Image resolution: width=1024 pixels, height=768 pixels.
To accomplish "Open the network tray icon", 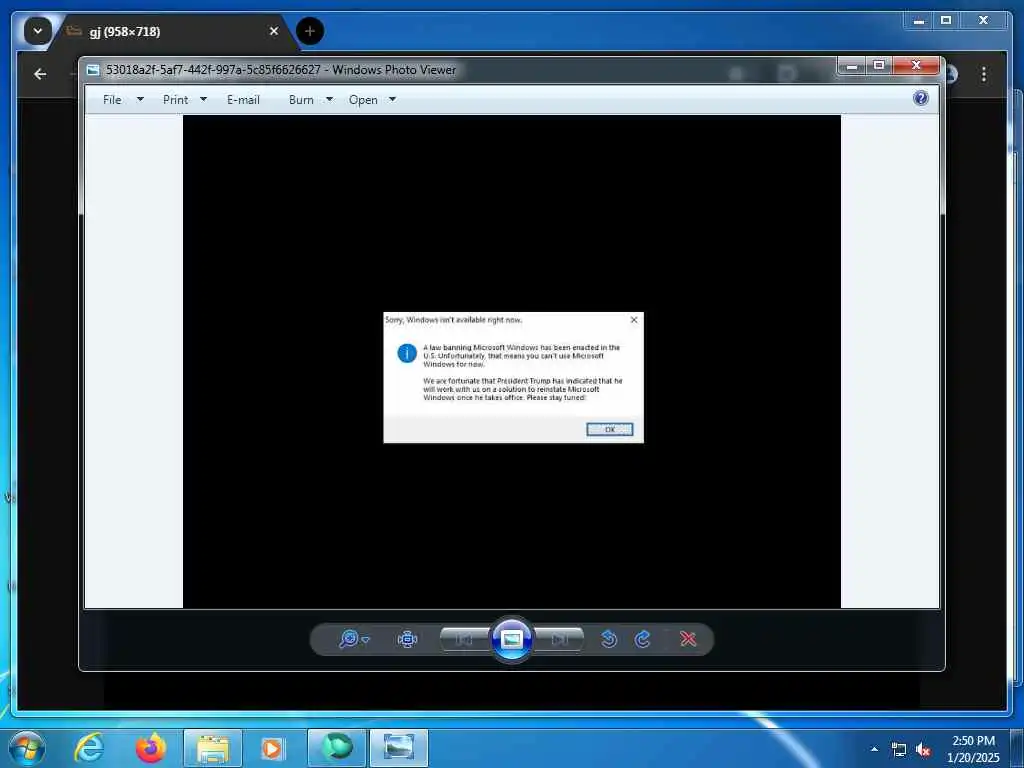I will [x=899, y=750].
